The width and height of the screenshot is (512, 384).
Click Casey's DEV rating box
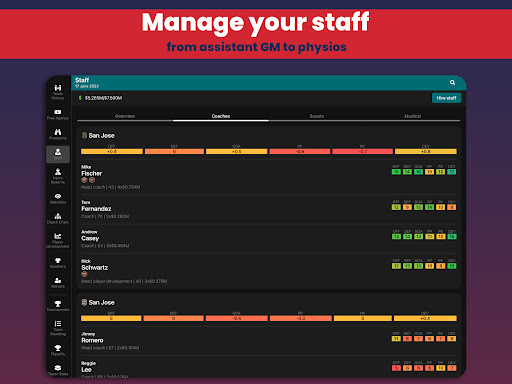[452, 236]
